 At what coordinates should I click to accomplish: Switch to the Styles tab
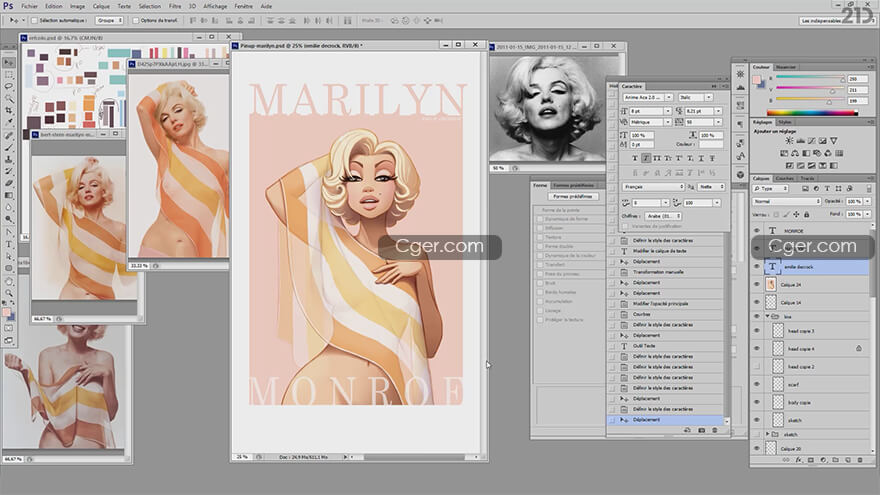785,122
